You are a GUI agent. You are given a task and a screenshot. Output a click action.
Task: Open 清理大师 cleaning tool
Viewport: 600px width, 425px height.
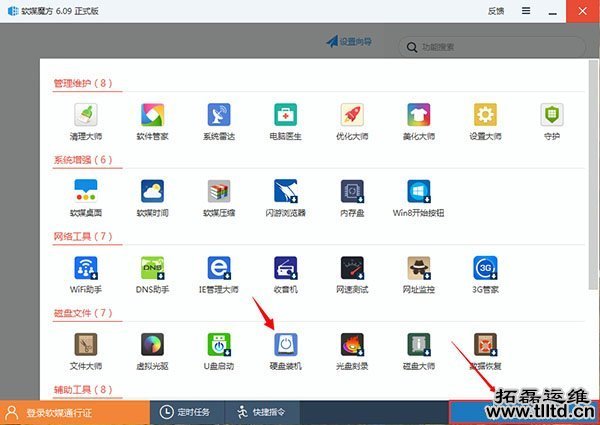coord(86,114)
